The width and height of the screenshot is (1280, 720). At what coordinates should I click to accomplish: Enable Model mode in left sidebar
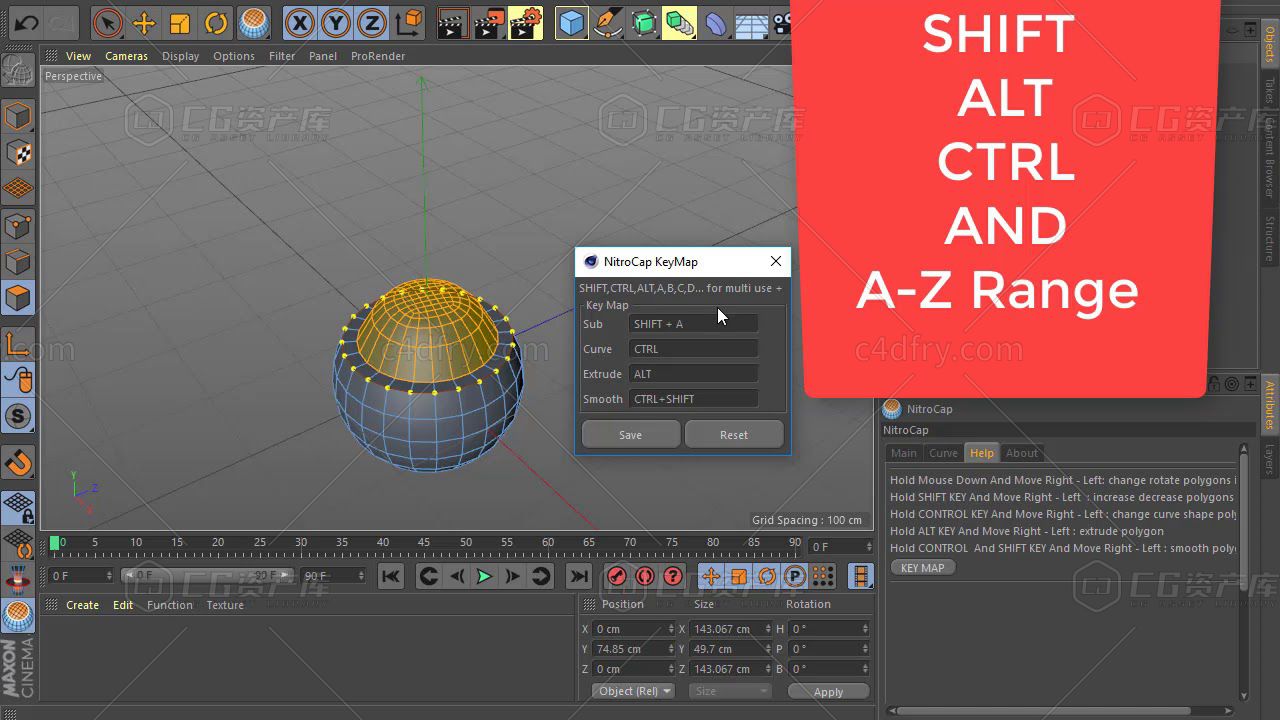click(18, 116)
